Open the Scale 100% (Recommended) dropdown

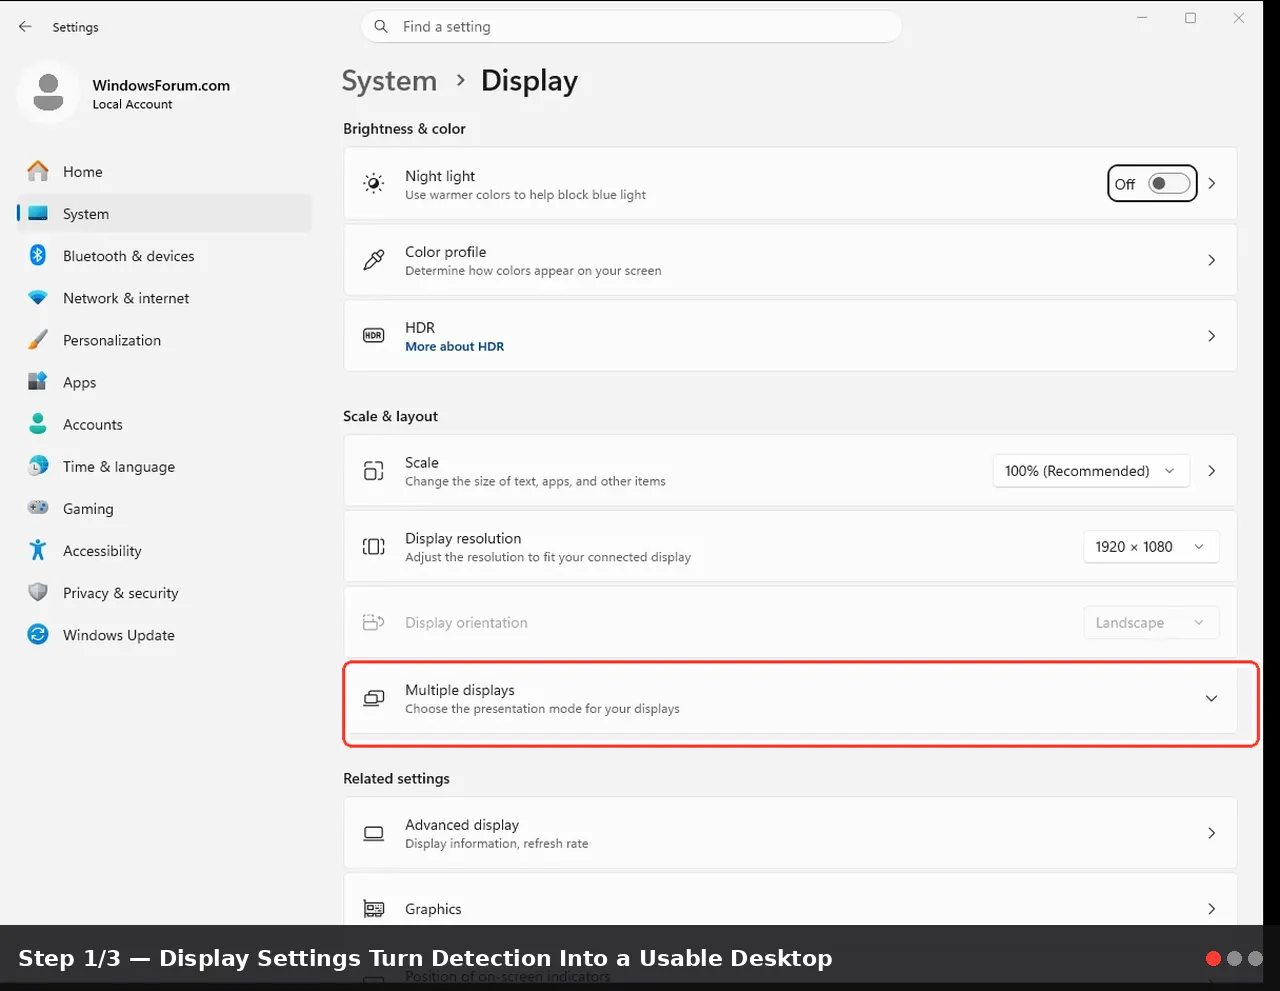(1091, 471)
